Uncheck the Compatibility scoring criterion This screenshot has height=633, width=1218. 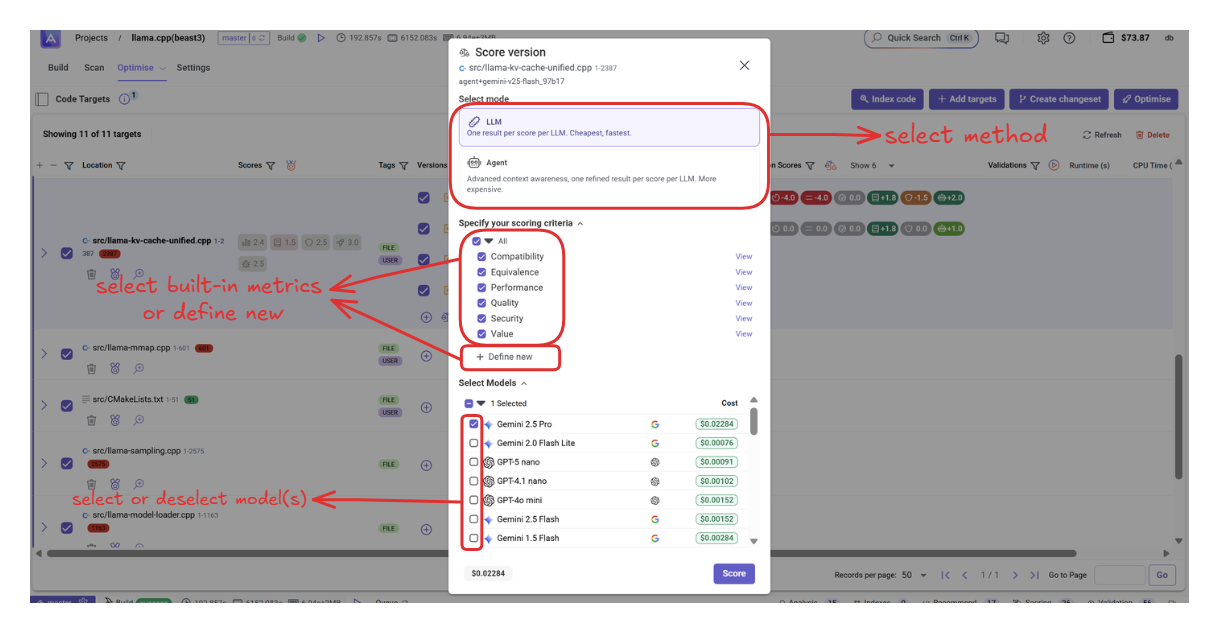point(482,257)
